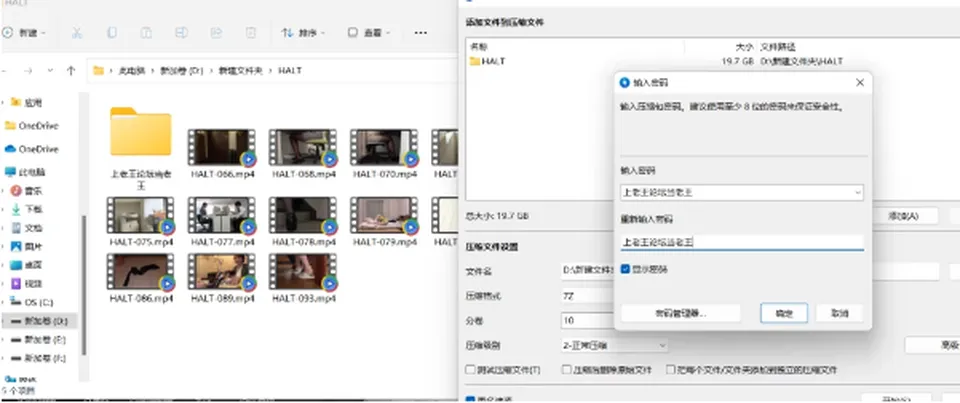
Task: Click the re-enter password input field
Action: (741, 243)
